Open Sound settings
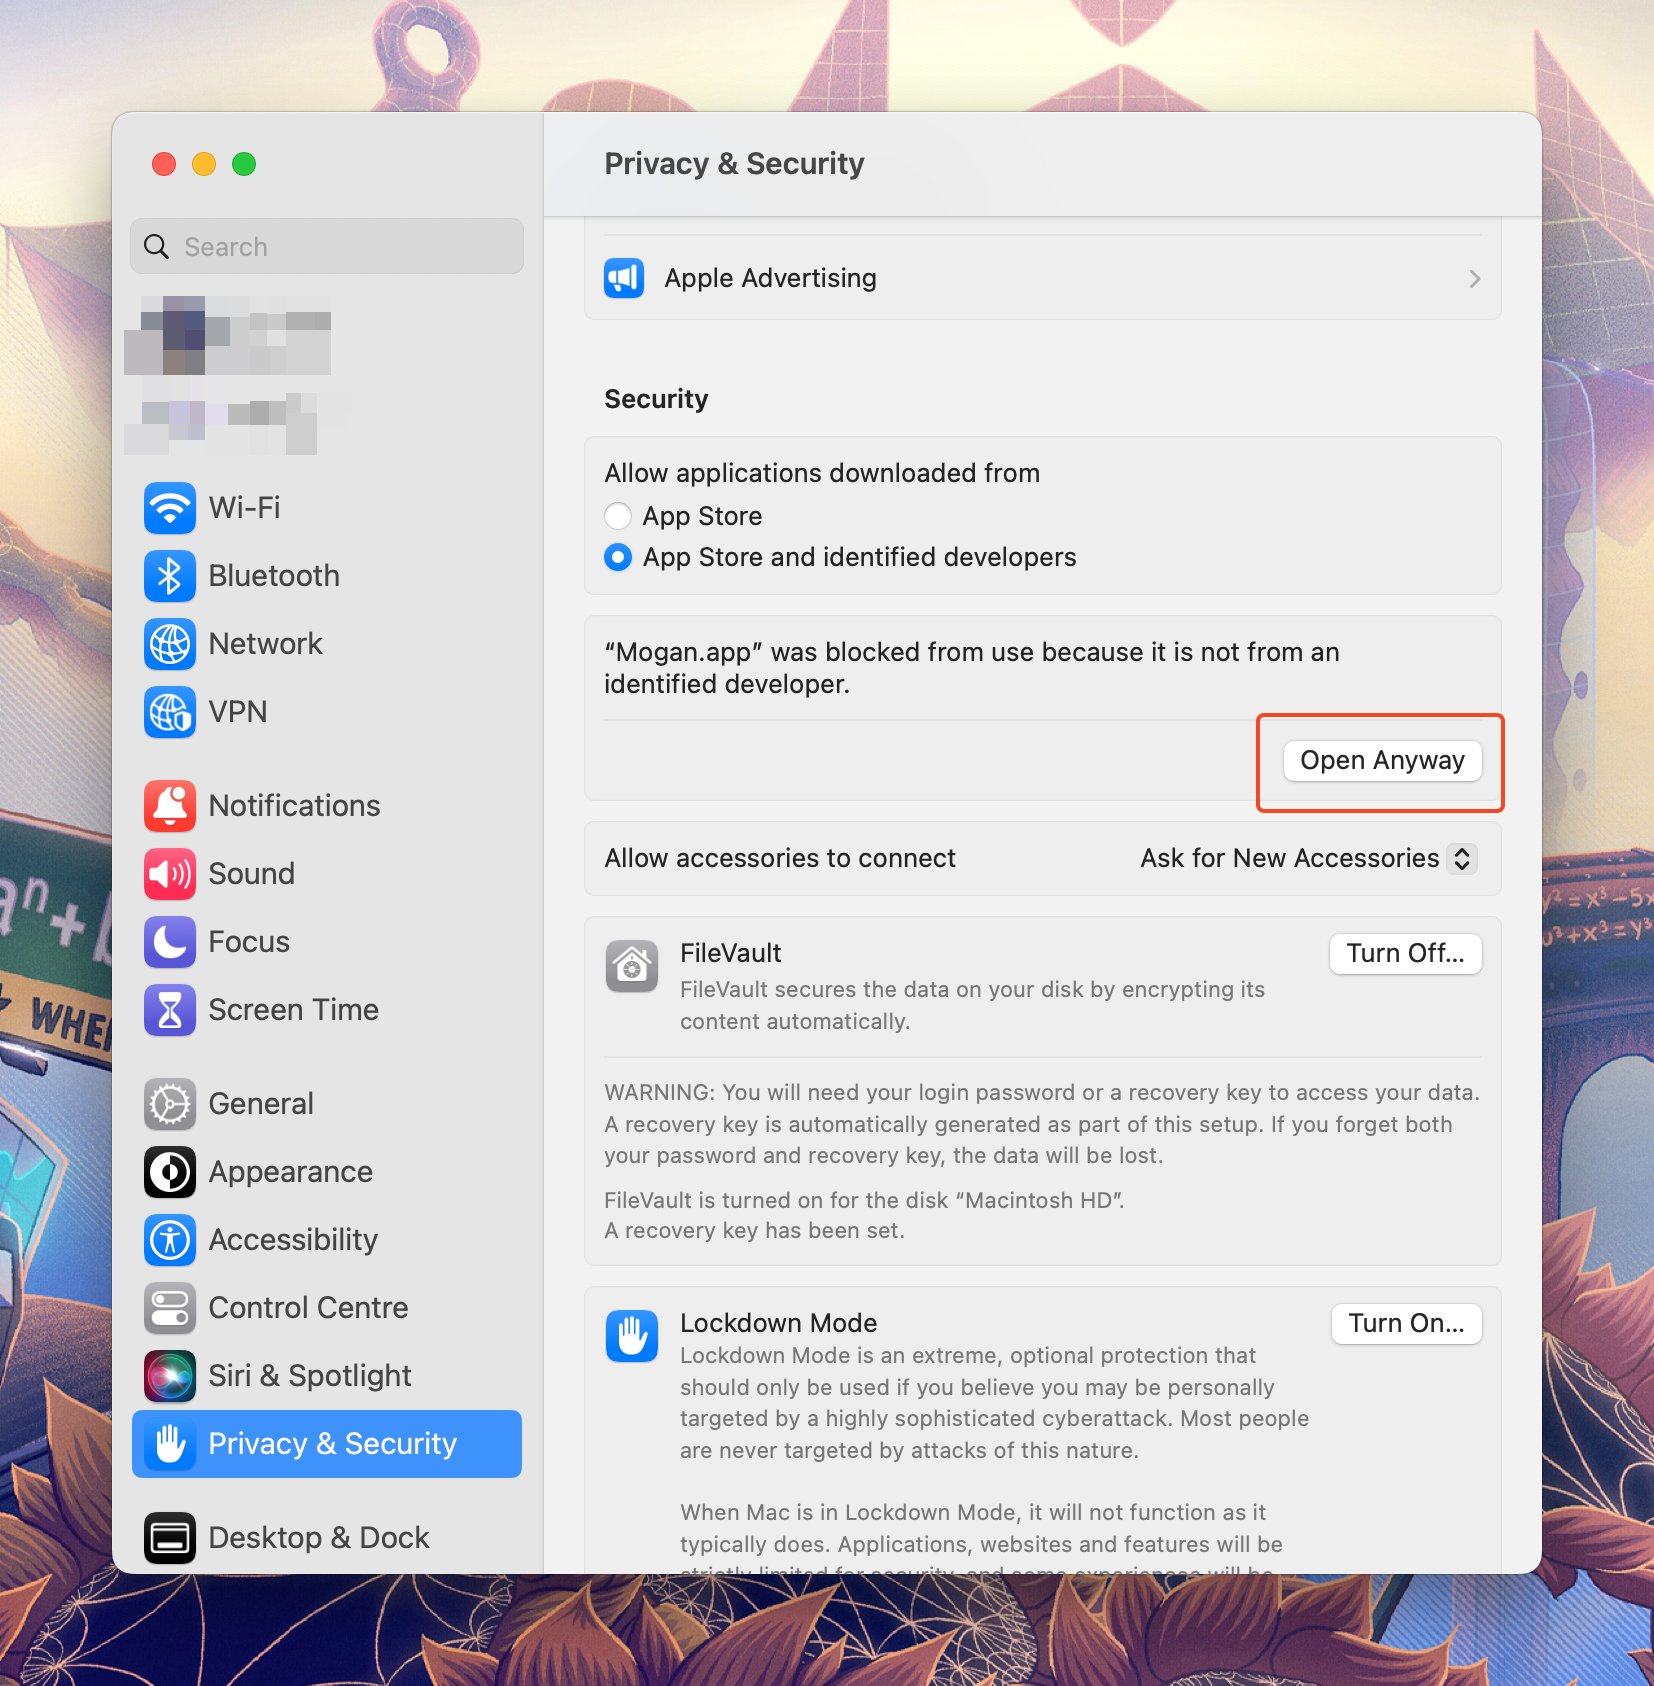Screen dimensions: 1654x1686 (251, 873)
